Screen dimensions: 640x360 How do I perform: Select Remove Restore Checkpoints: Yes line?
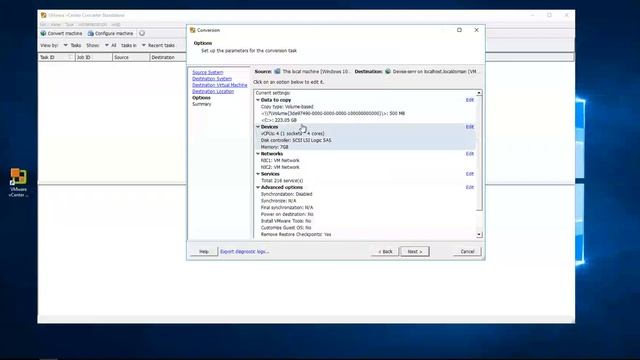[296, 234]
